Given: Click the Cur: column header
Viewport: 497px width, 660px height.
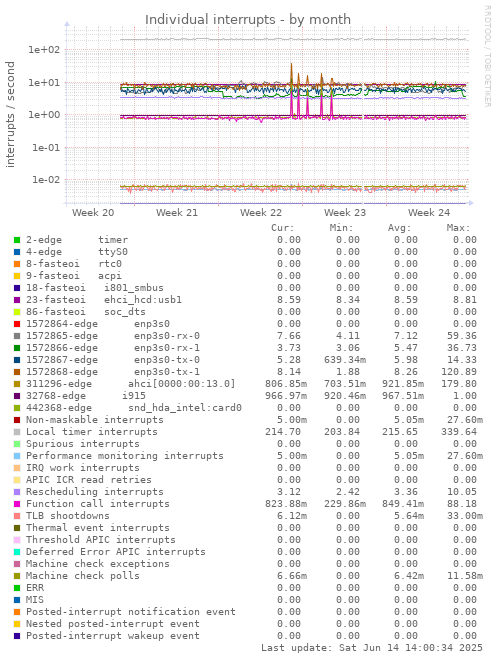Looking at the screenshot, I should click(x=282, y=228).
